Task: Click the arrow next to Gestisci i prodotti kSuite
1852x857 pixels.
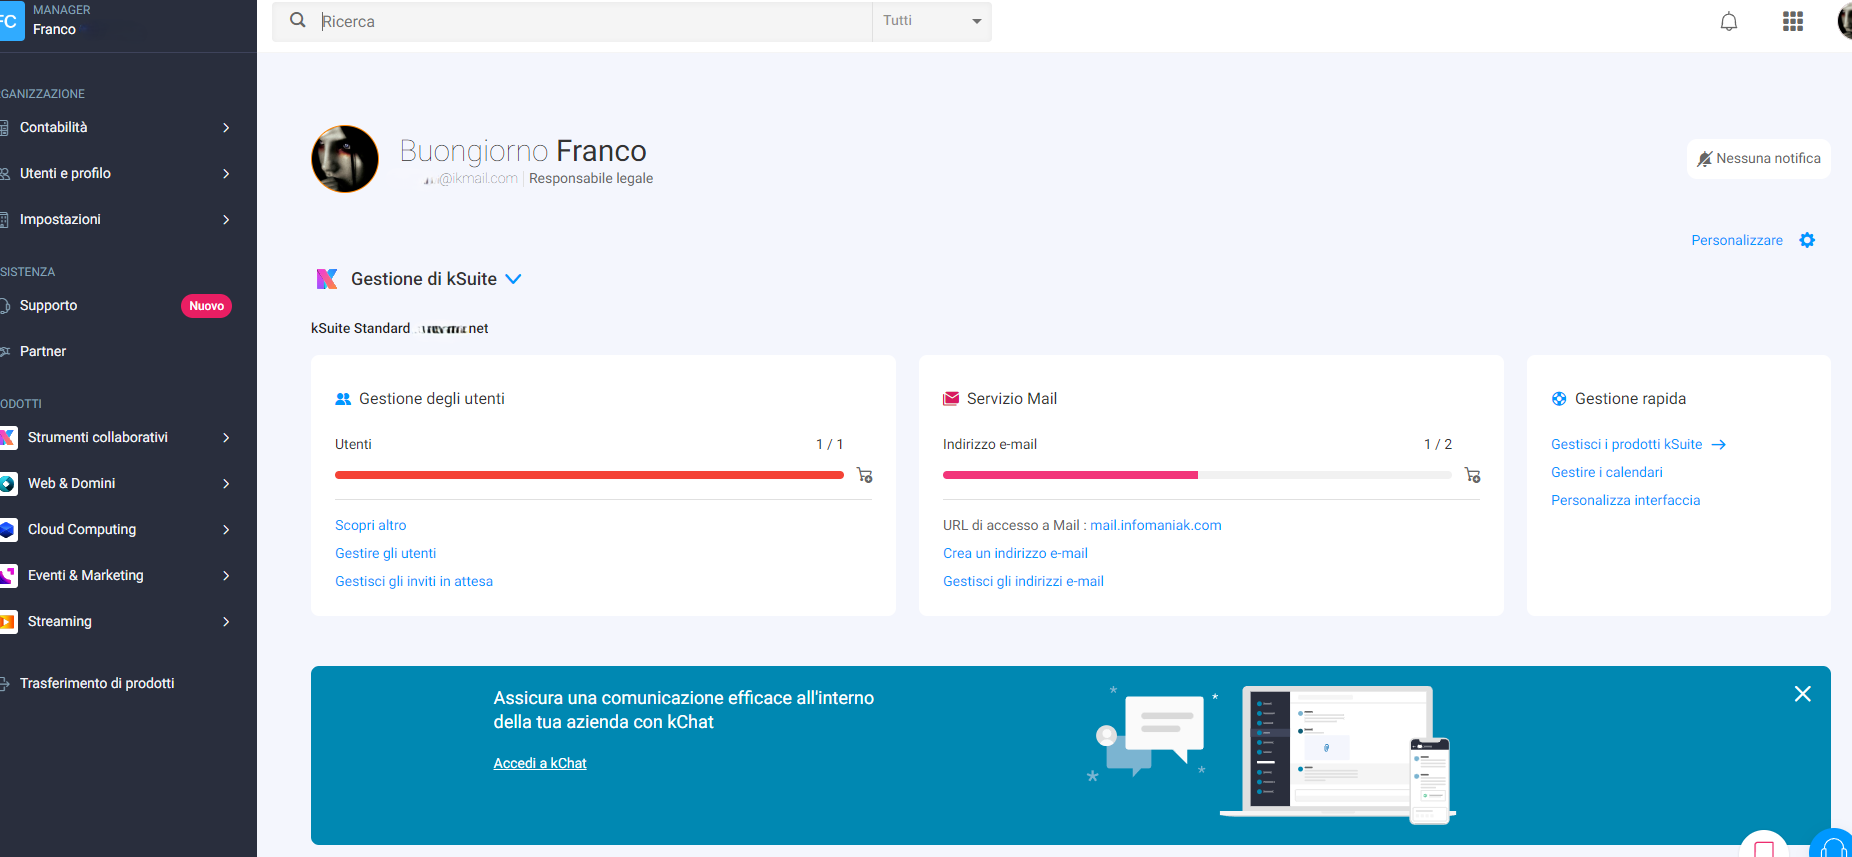Action: 1719,445
